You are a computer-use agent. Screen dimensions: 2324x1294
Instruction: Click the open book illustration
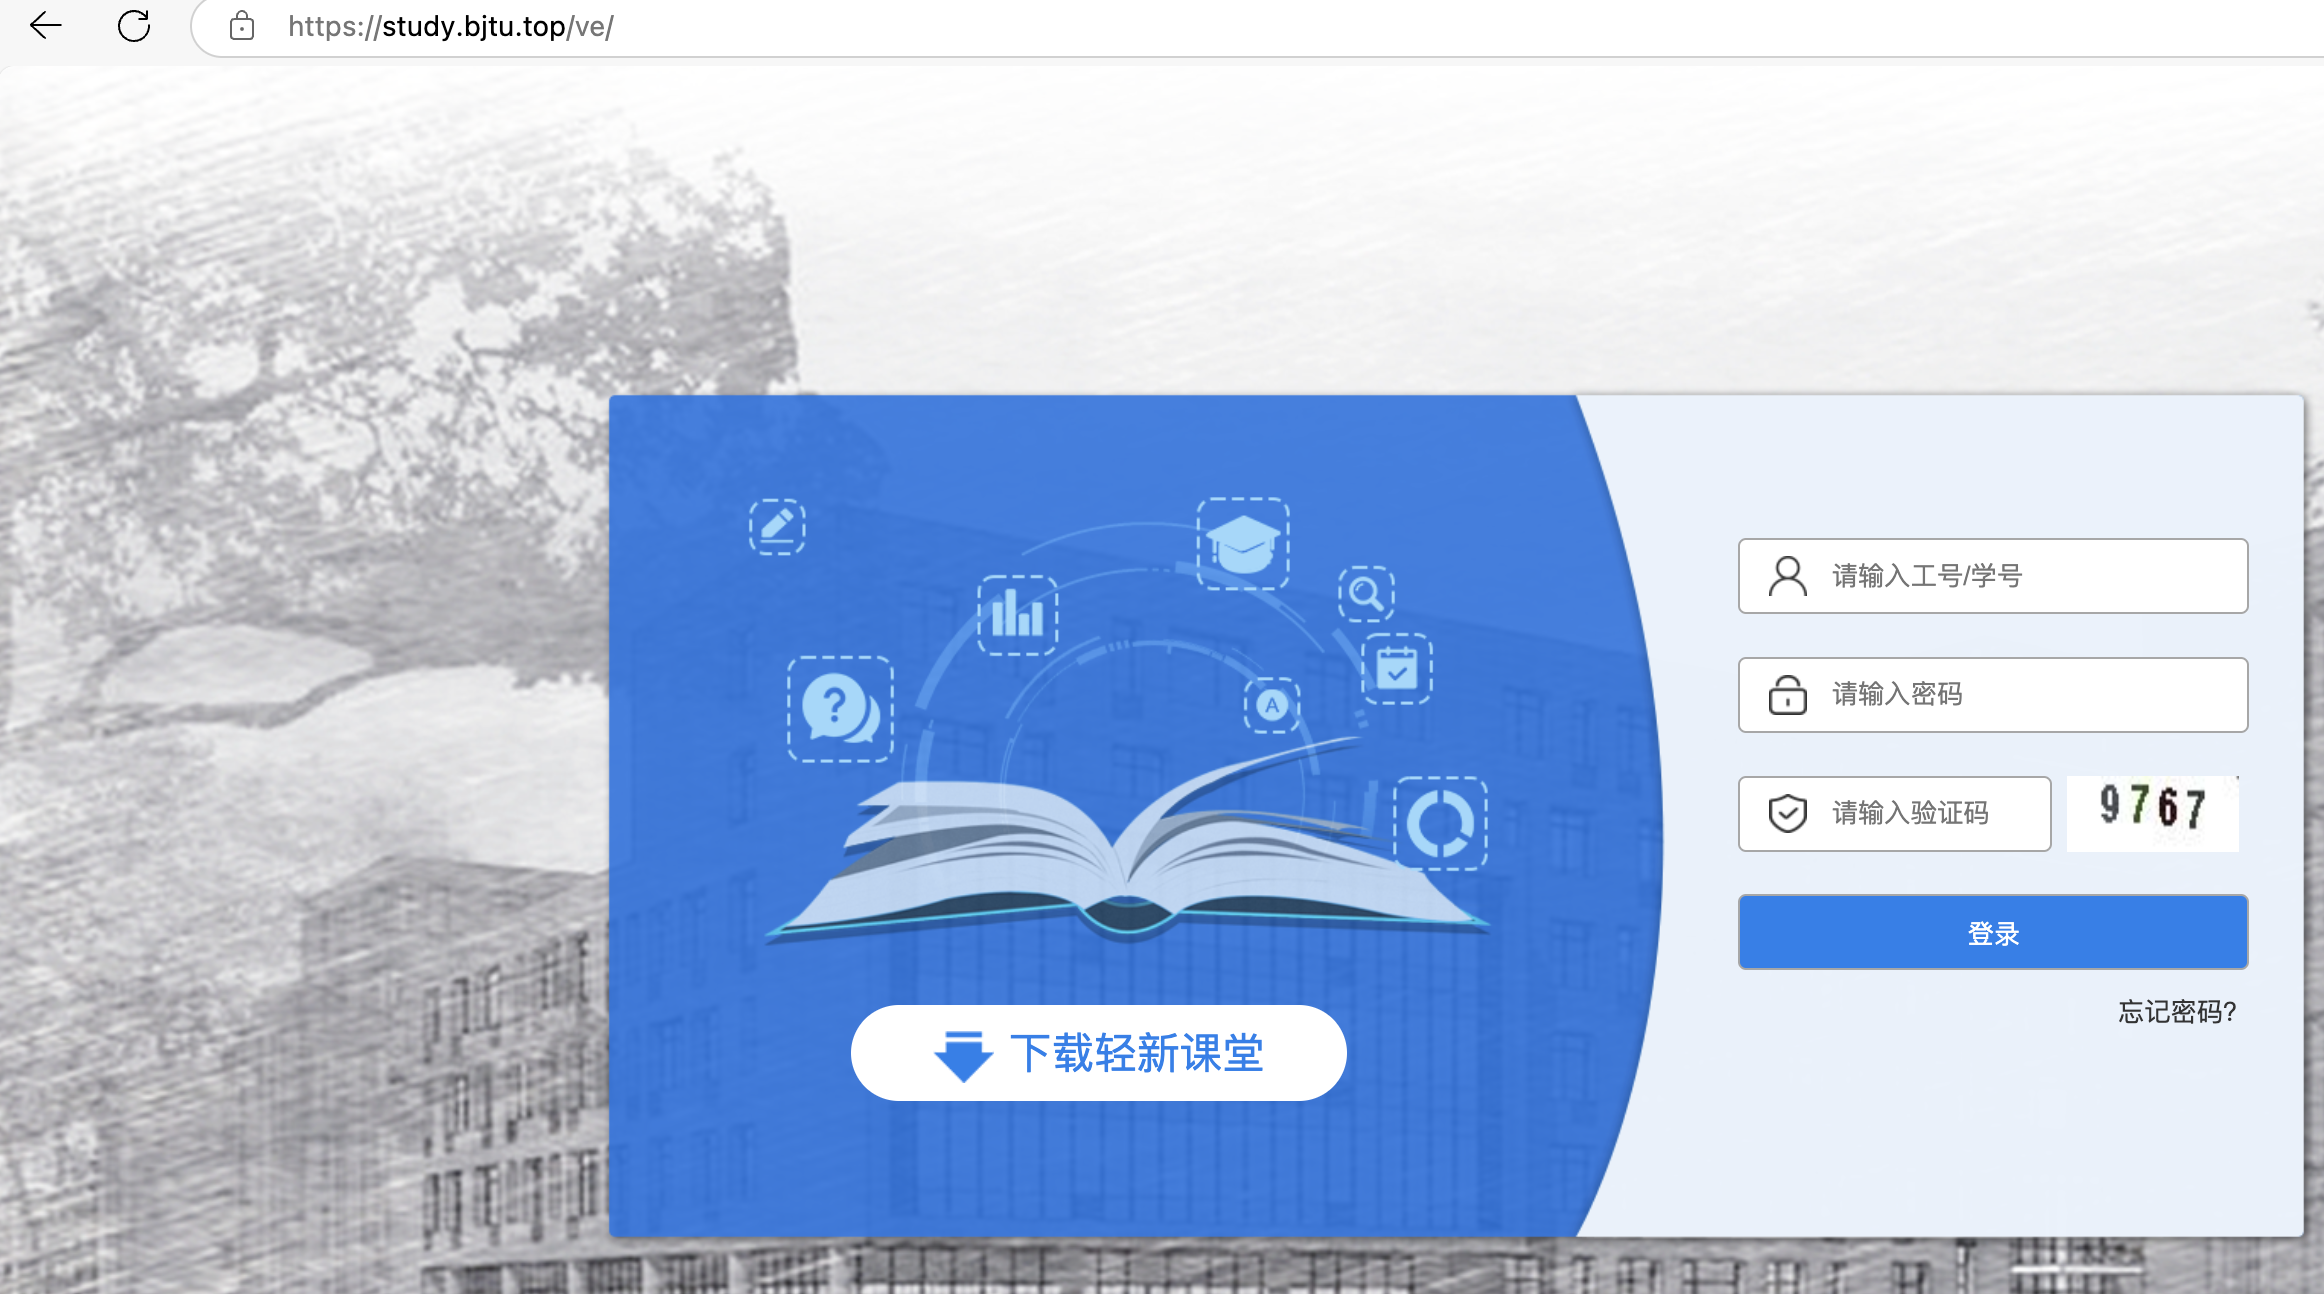(1127, 840)
